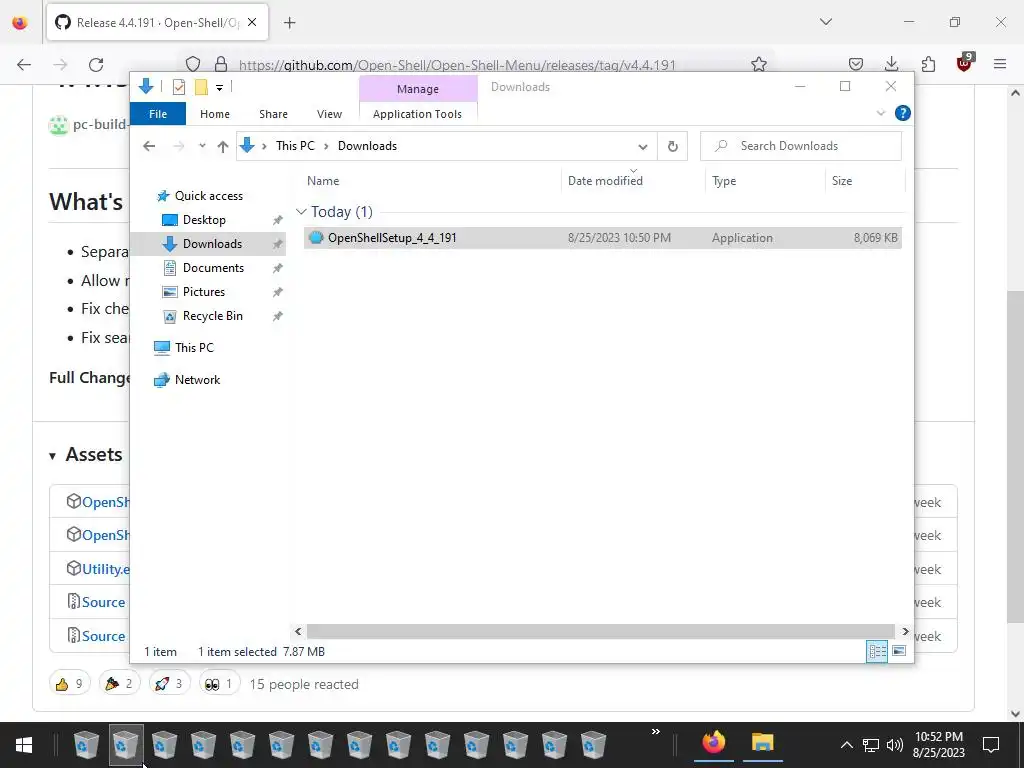Image resolution: width=1024 pixels, height=768 pixels.
Task: Go back in Explorer navigation
Action: click(x=149, y=146)
